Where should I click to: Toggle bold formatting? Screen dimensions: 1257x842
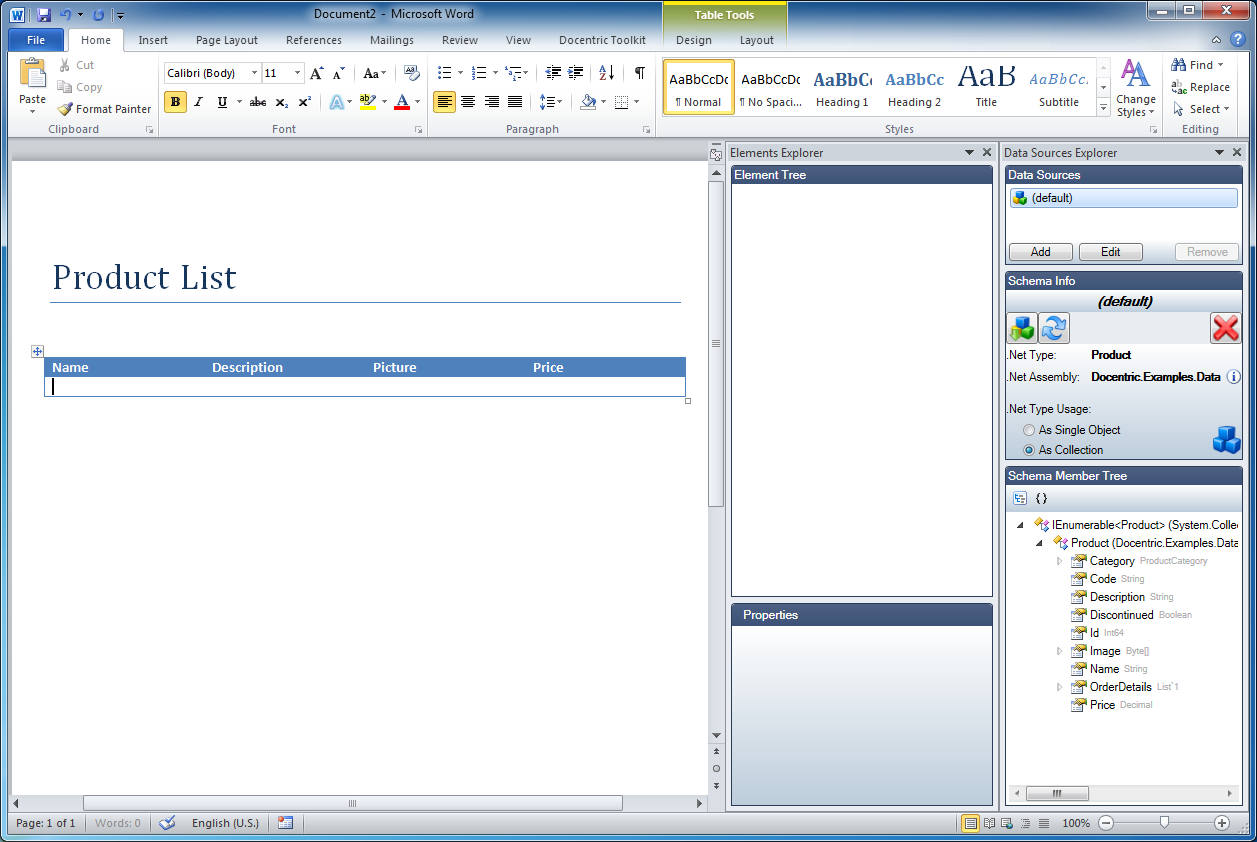click(175, 102)
